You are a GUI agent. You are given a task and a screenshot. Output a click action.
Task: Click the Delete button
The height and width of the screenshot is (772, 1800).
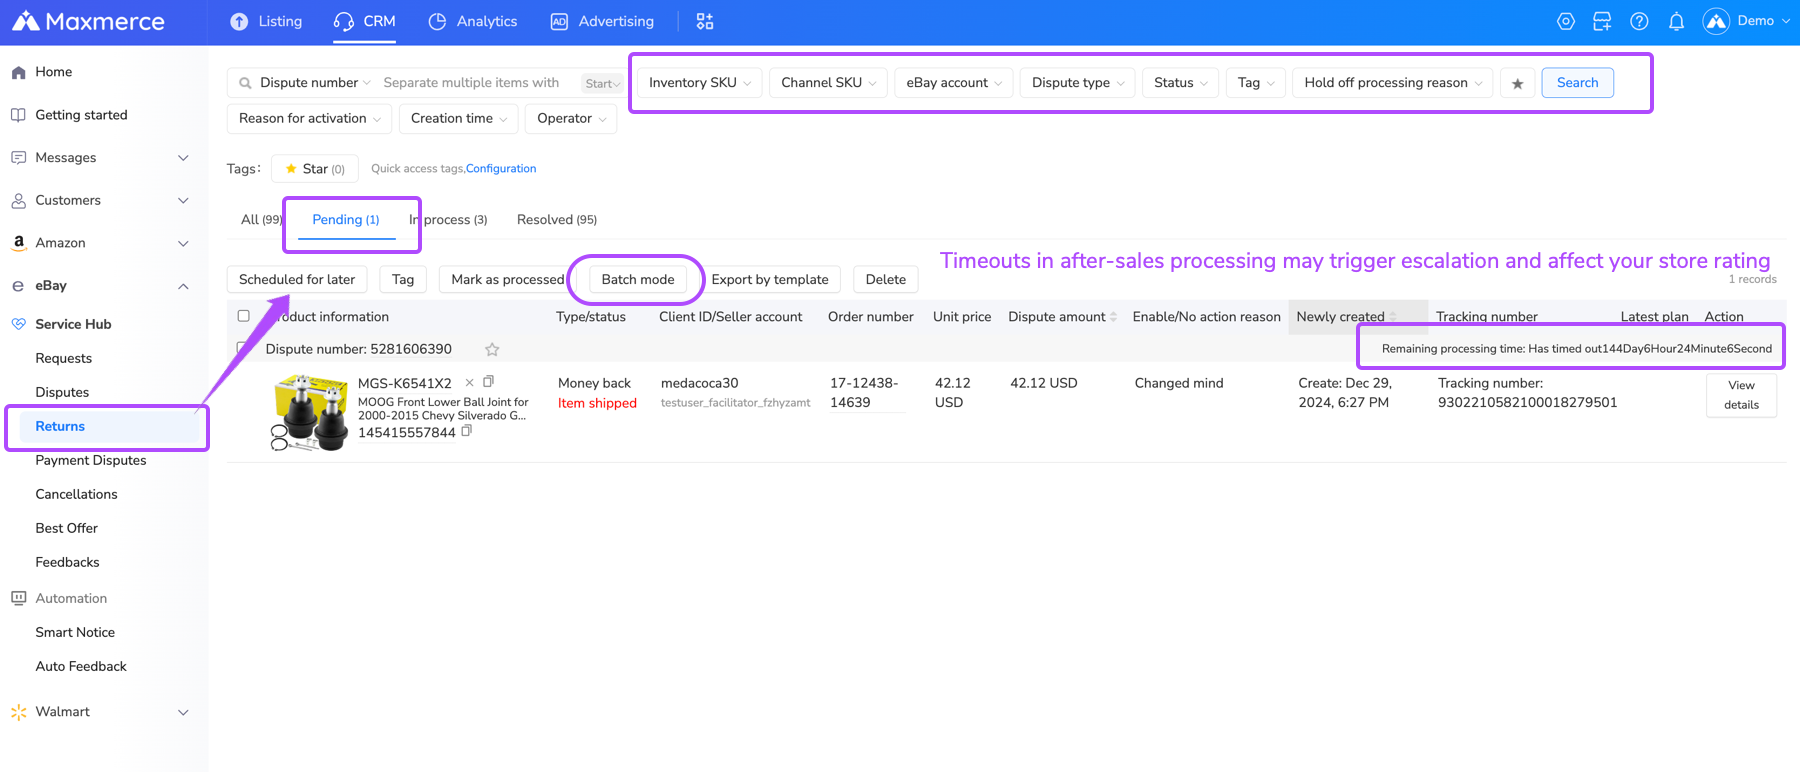click(x=886, y=280)
